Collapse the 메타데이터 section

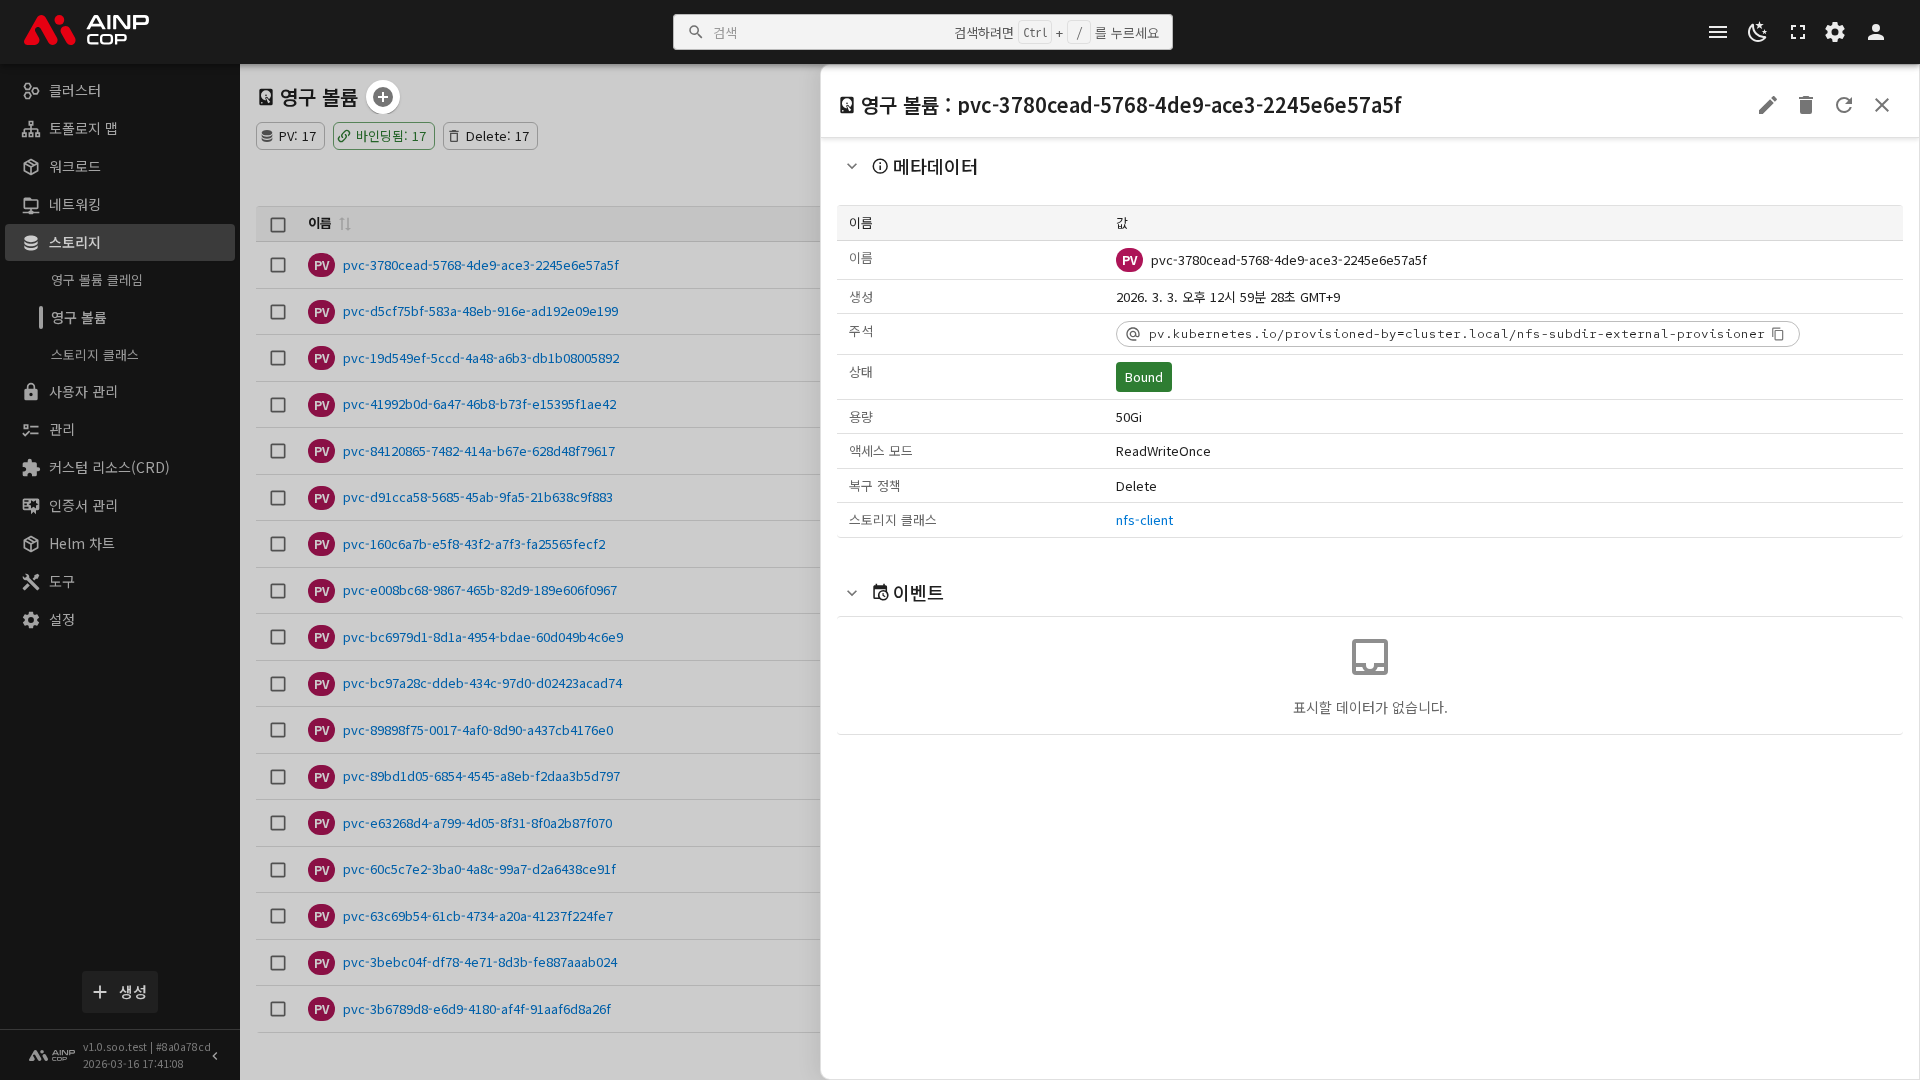(851, 167)
